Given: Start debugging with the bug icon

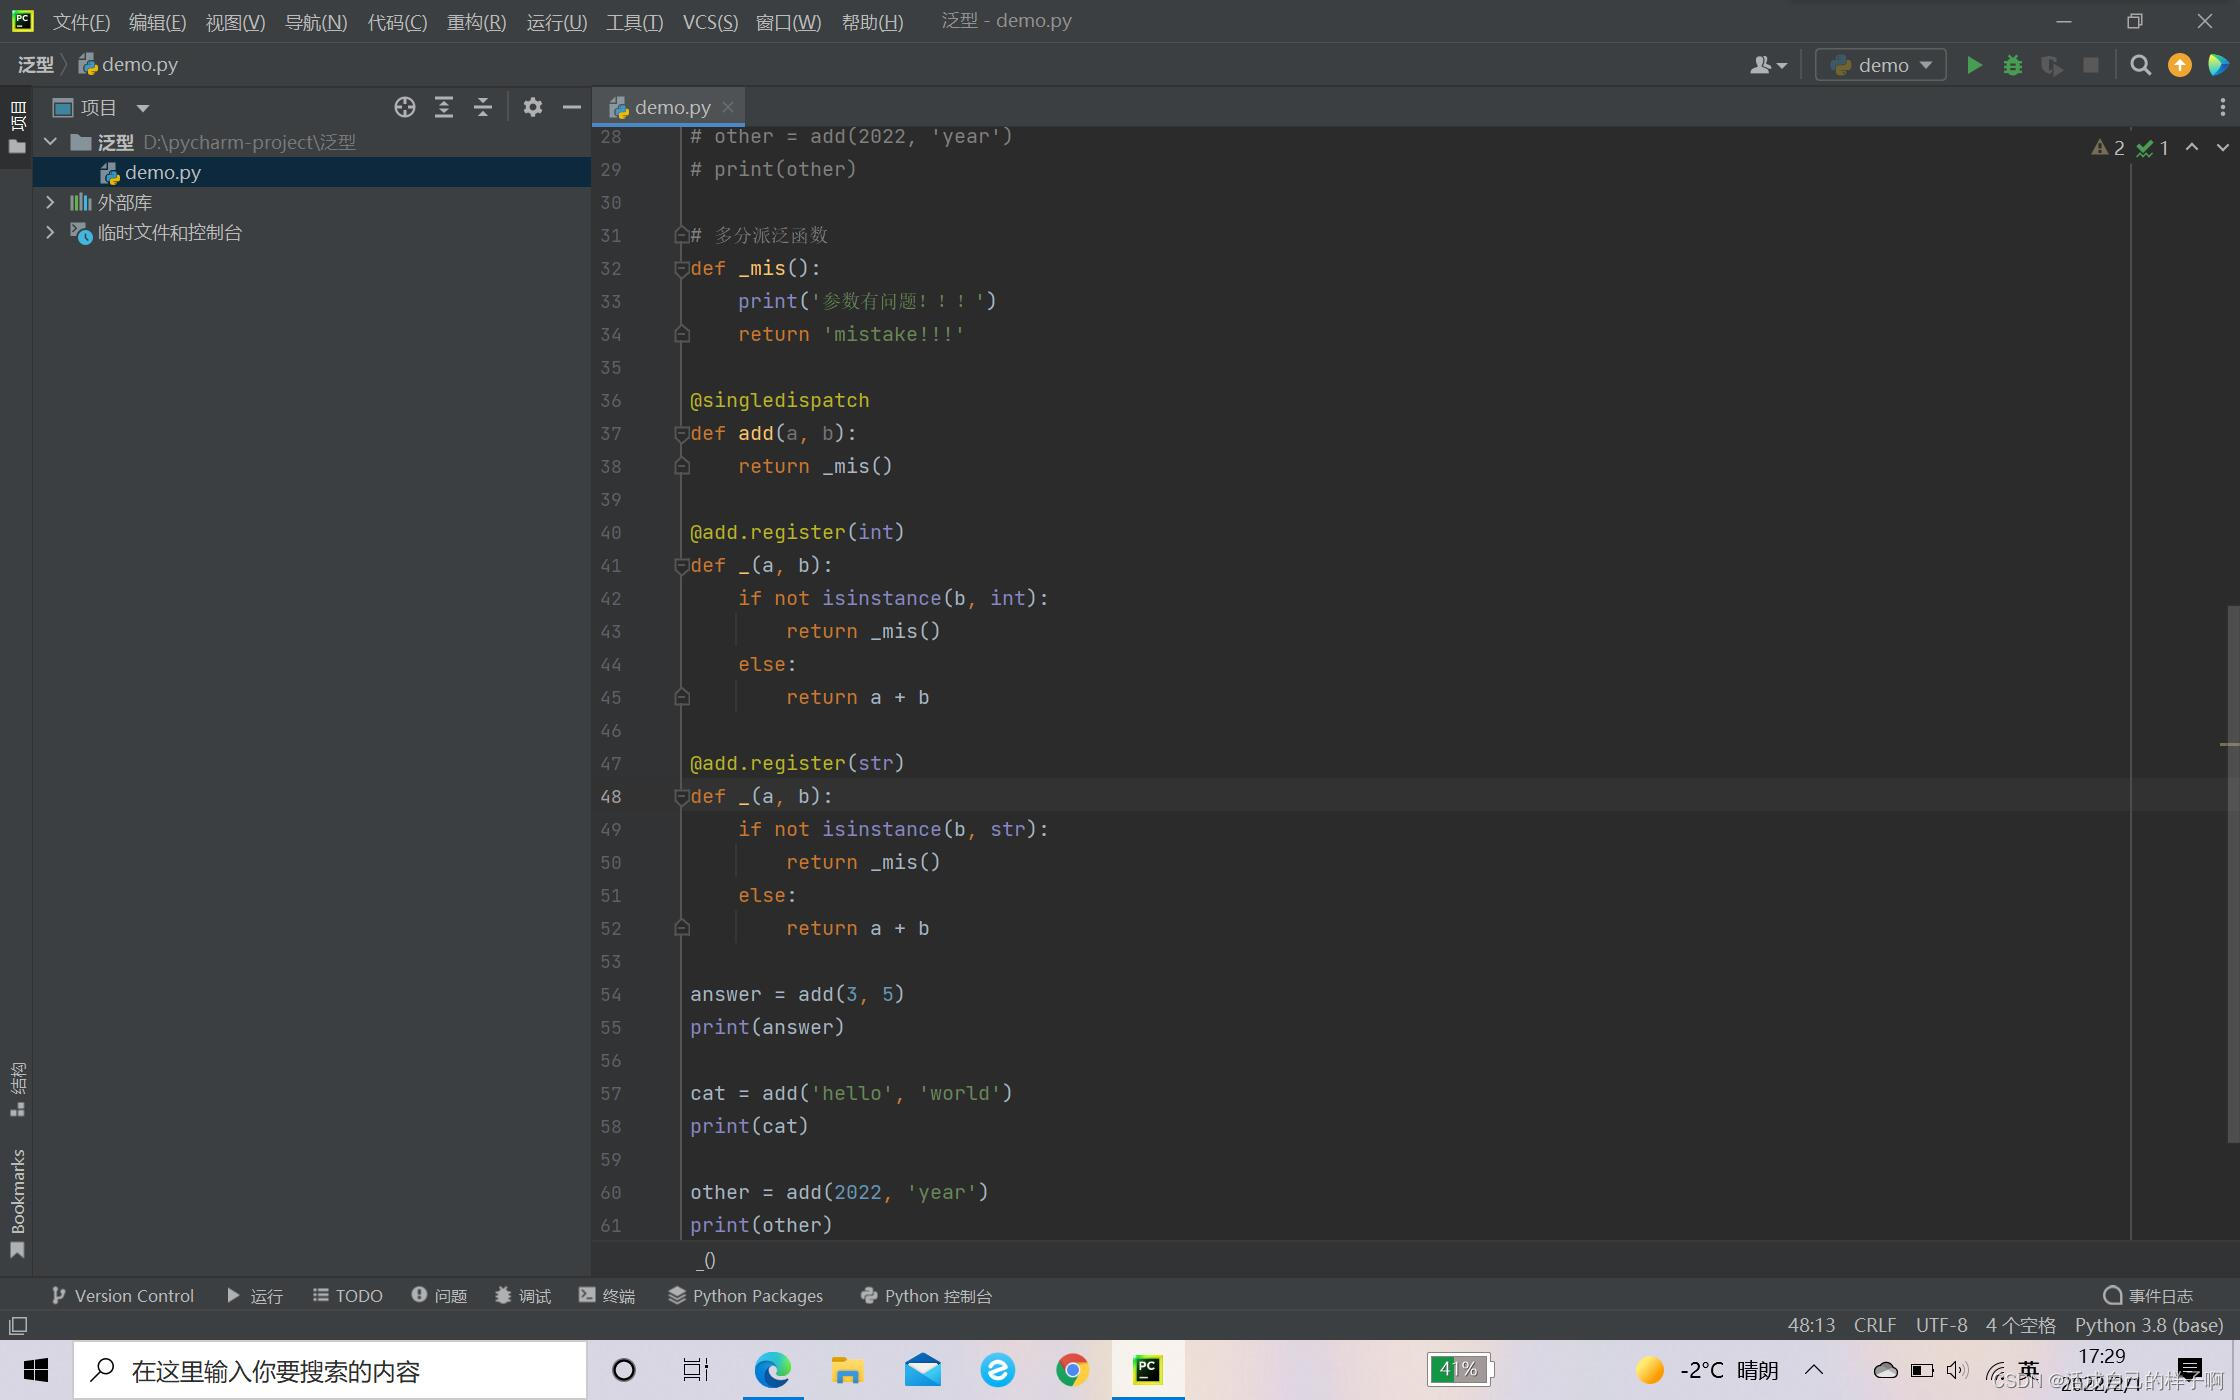Looking at the screenshot, I should [x=2013, y=65].
